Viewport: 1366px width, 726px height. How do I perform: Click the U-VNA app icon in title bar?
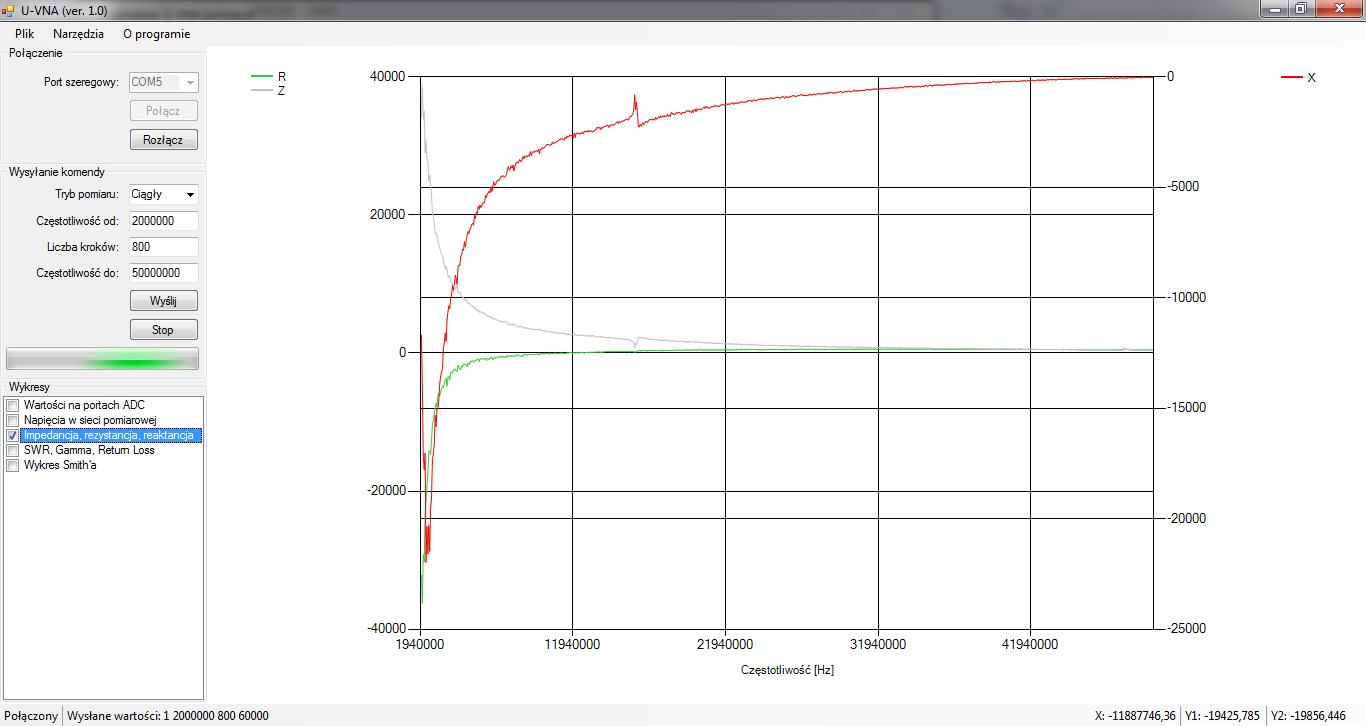click(9, 8)
